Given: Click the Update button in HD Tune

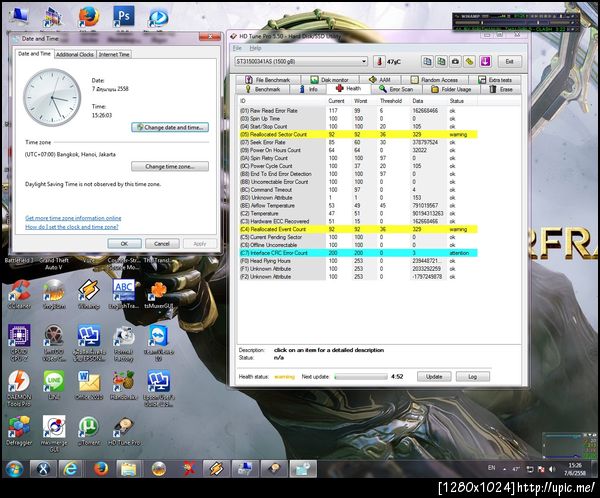Looking at the screenshot, I should pos(434,377).
